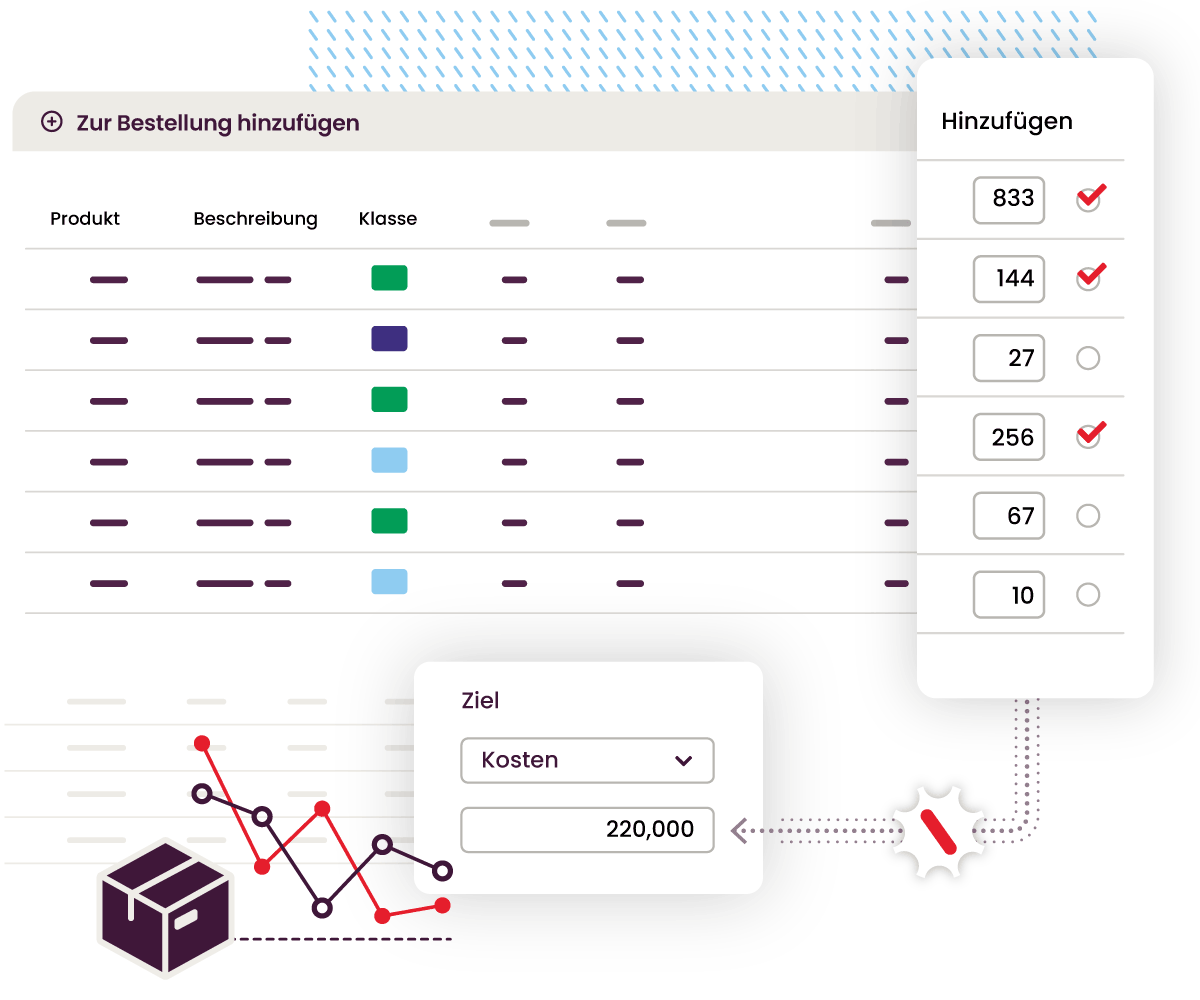Click the light blue class swatch in sixth row
This screenshot has height=1000, width=1200.
(x=389, y=582)
